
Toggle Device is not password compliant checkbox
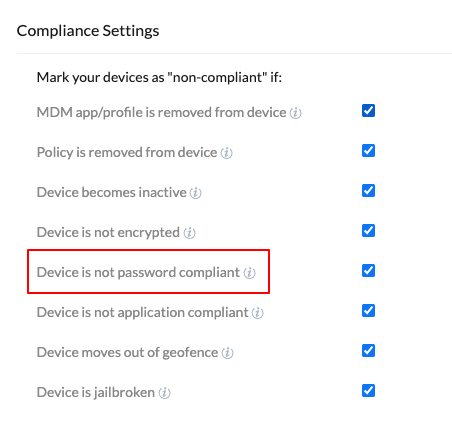(368, 271)
